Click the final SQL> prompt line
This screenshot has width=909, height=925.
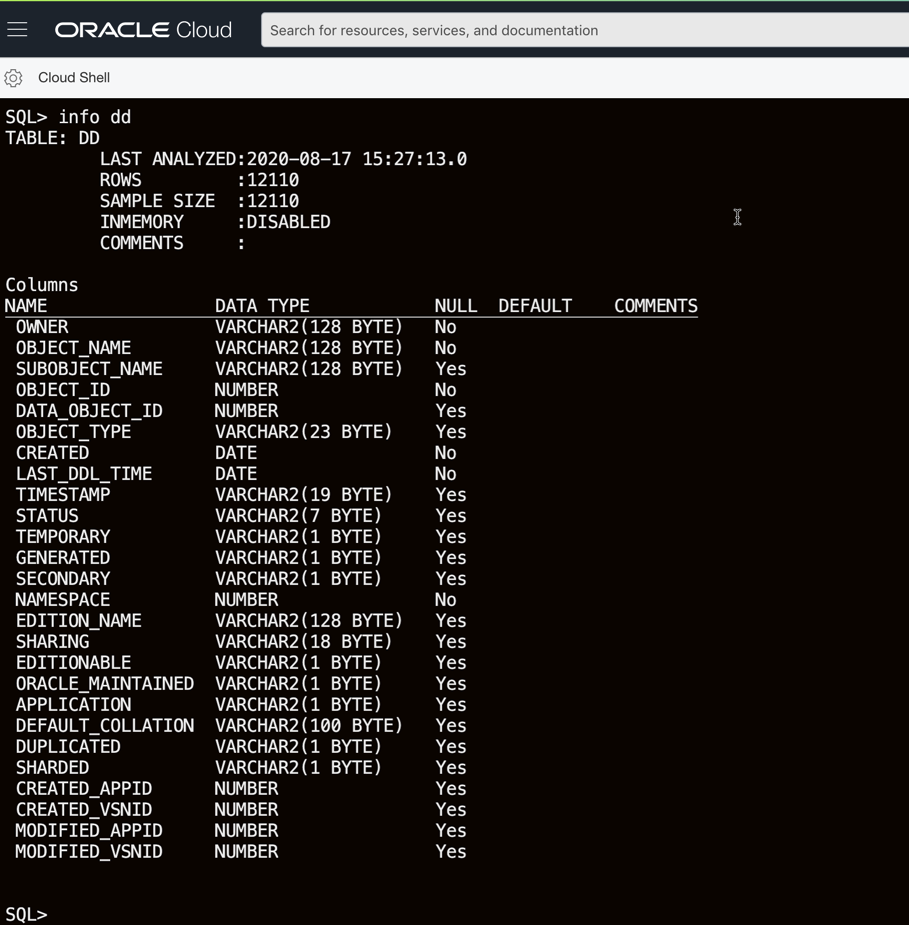tap(26, 914)
